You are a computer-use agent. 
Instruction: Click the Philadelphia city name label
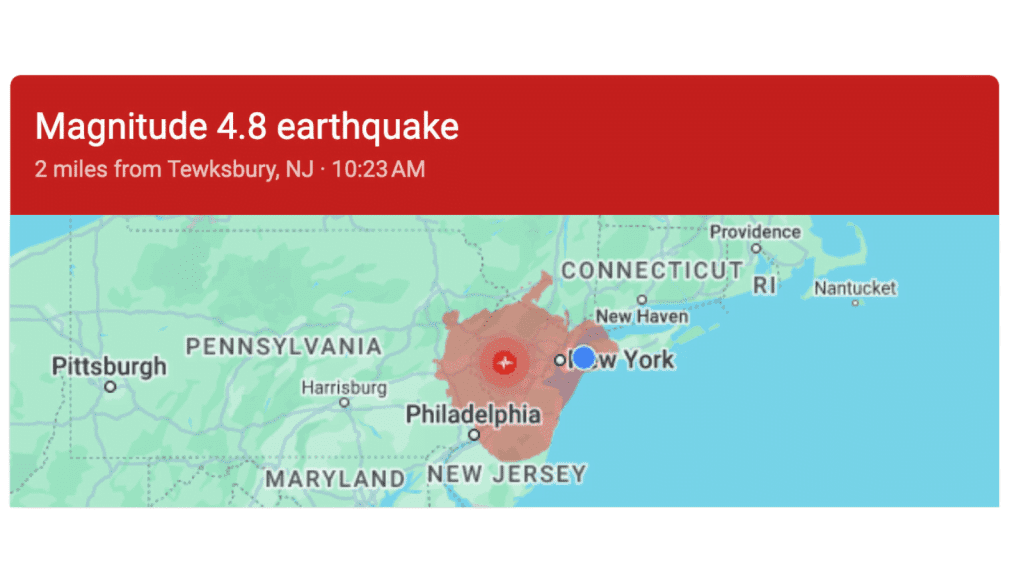tap(473, 414)
